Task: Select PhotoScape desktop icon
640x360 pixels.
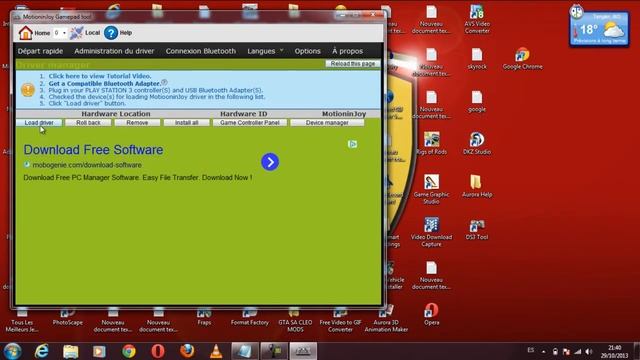Action: click(68, 316)
